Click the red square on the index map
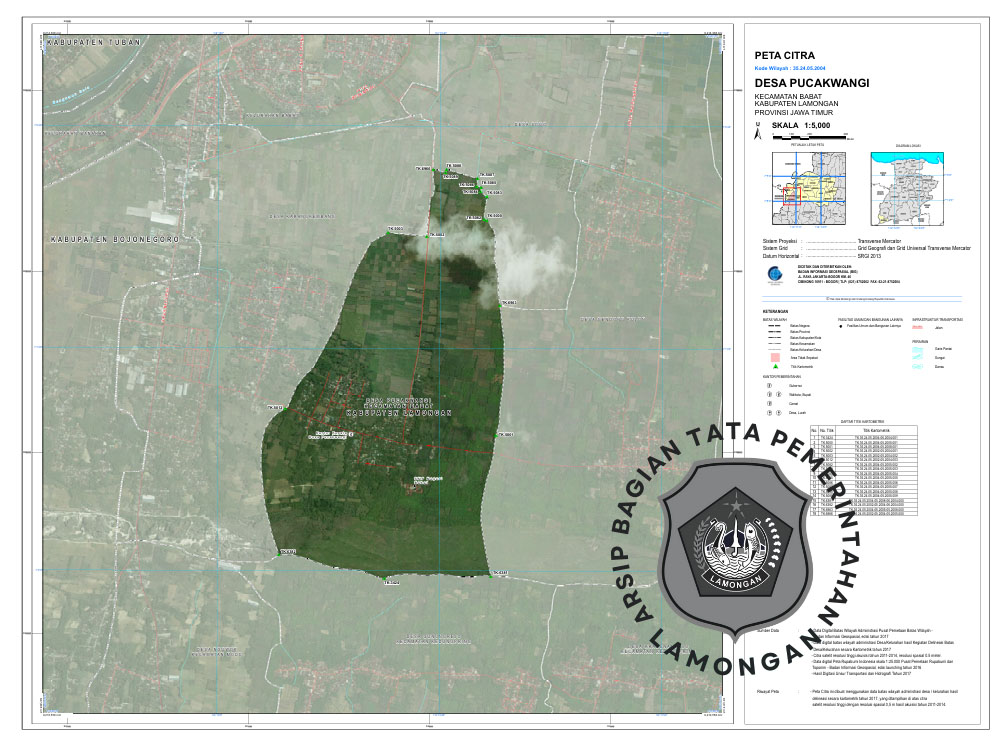This screenshot has width=1006, height=741. (x=791, y=194)
